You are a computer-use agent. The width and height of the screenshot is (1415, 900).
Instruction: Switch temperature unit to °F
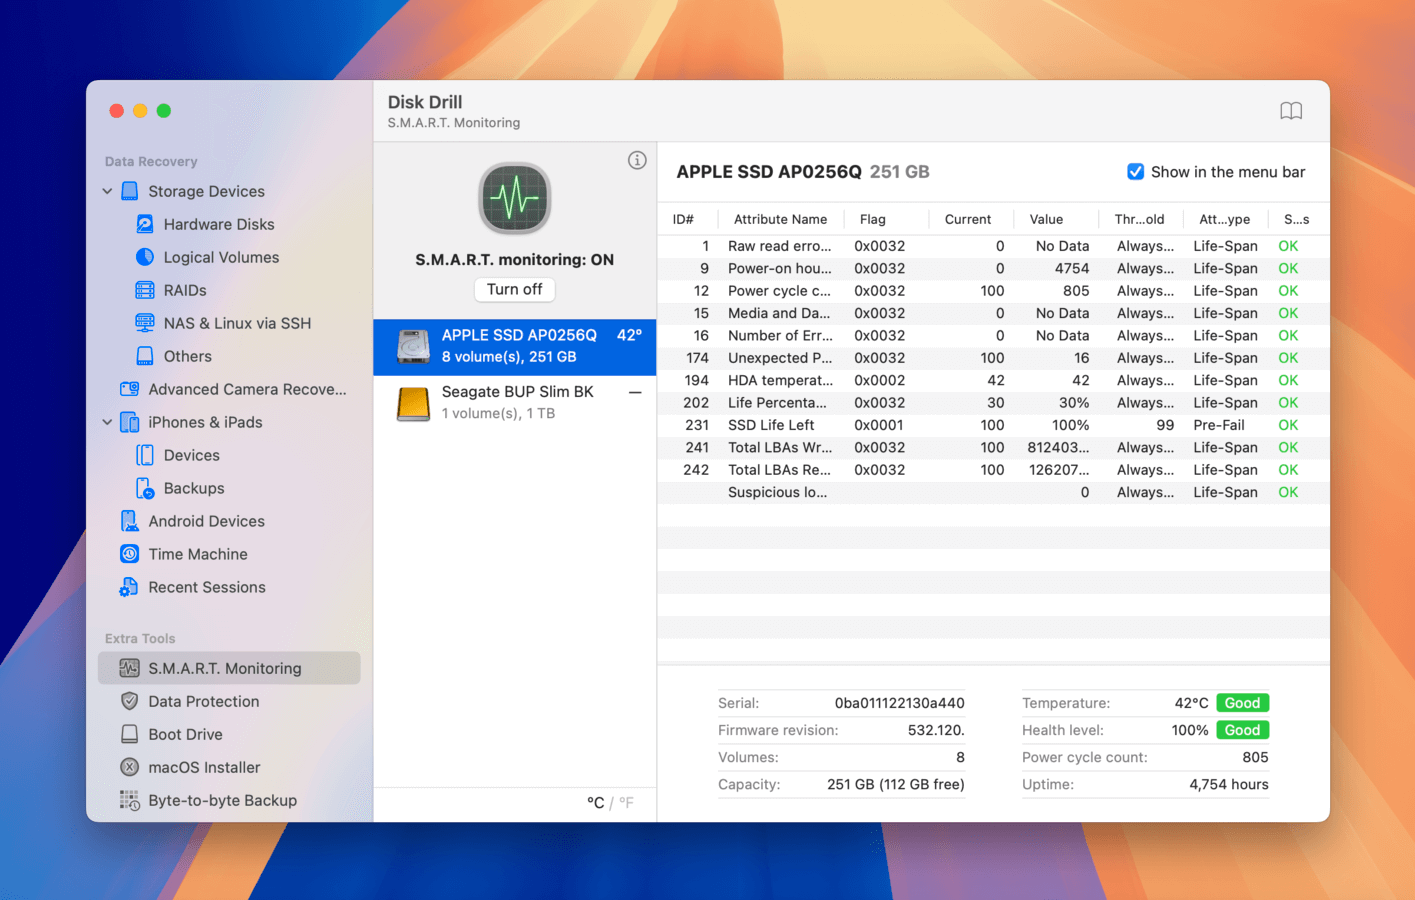coord(626,802)
